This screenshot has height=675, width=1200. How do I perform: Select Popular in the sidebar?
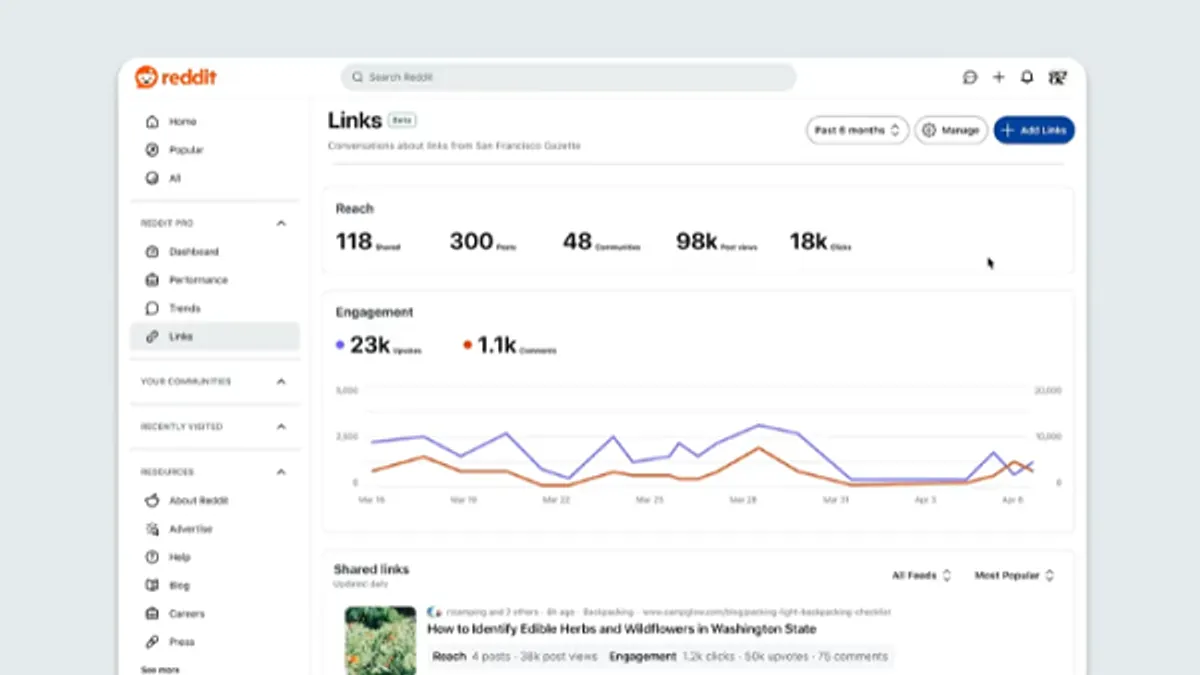[185, 150]
